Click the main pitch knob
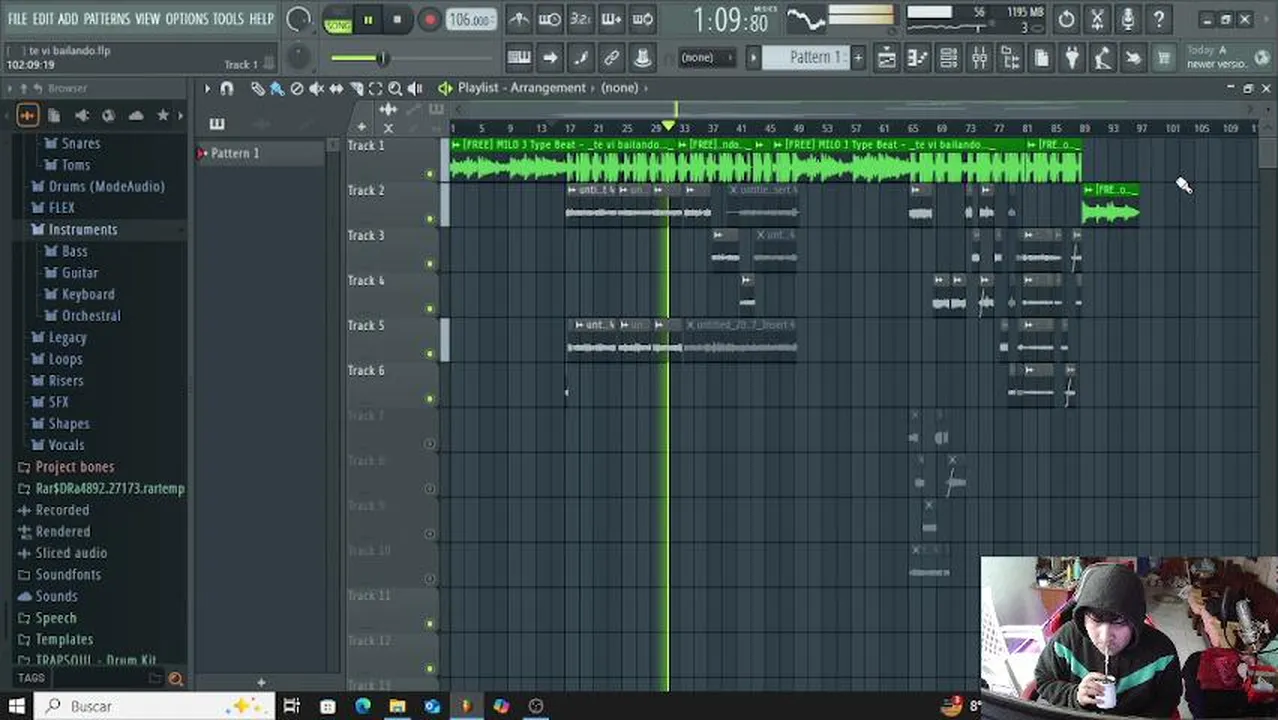Screen dimensions: 1278x720 (299, 58)
